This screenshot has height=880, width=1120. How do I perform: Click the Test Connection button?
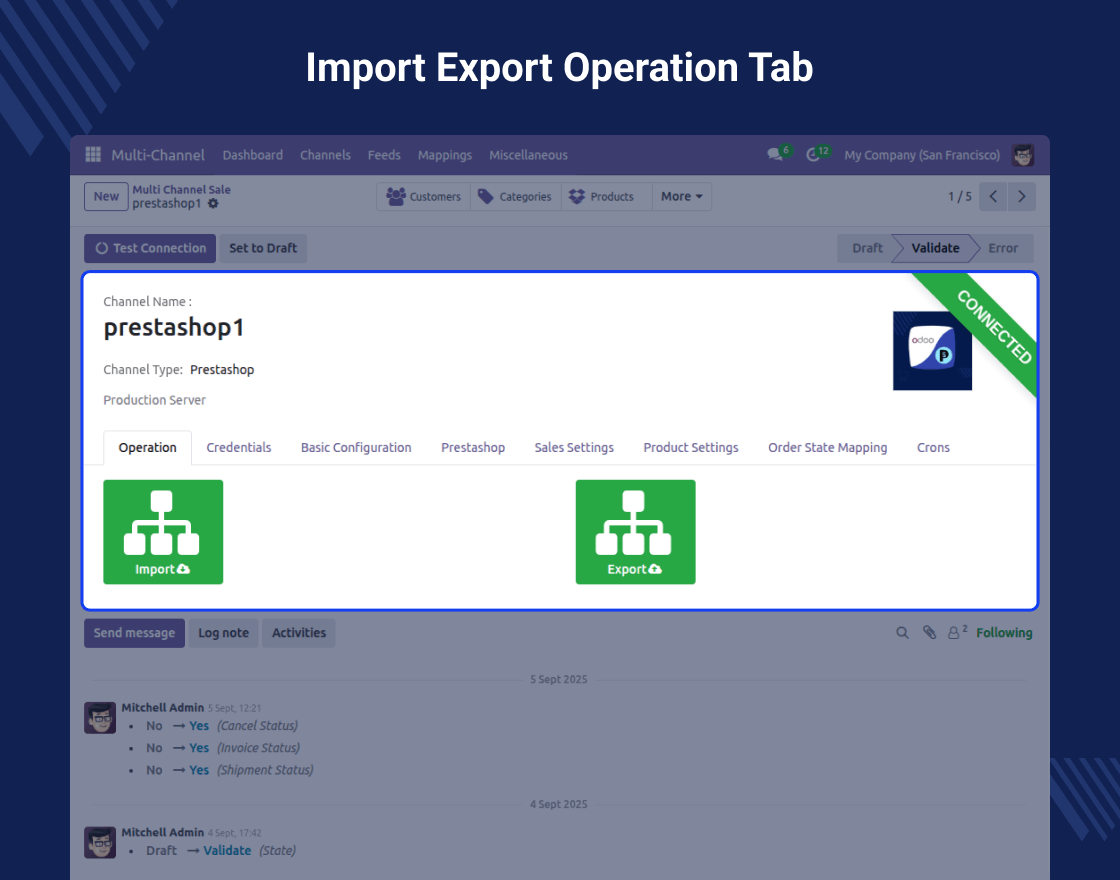pos(150,248)
